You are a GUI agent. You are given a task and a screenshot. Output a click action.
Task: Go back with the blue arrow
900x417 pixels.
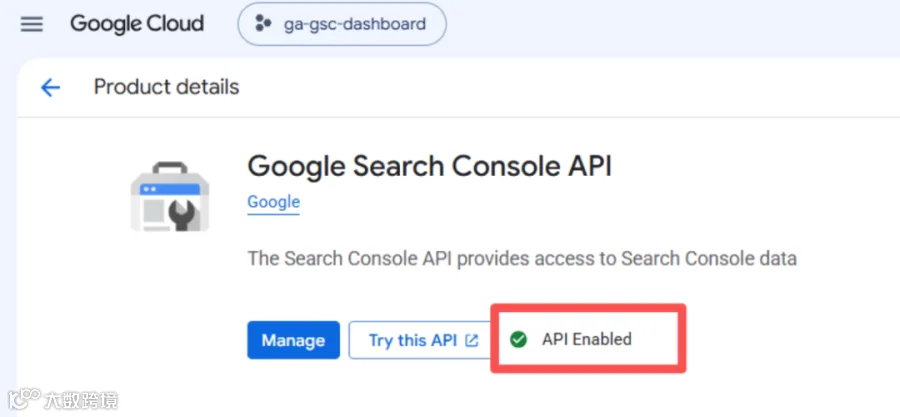click(x=51, y=88)
